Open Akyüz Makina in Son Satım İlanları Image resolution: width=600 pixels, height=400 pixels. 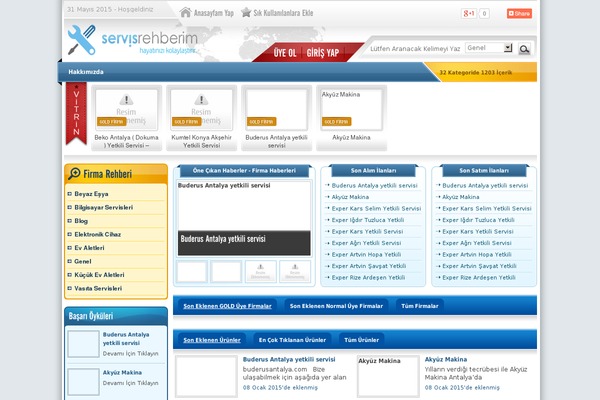coord(461,197)
